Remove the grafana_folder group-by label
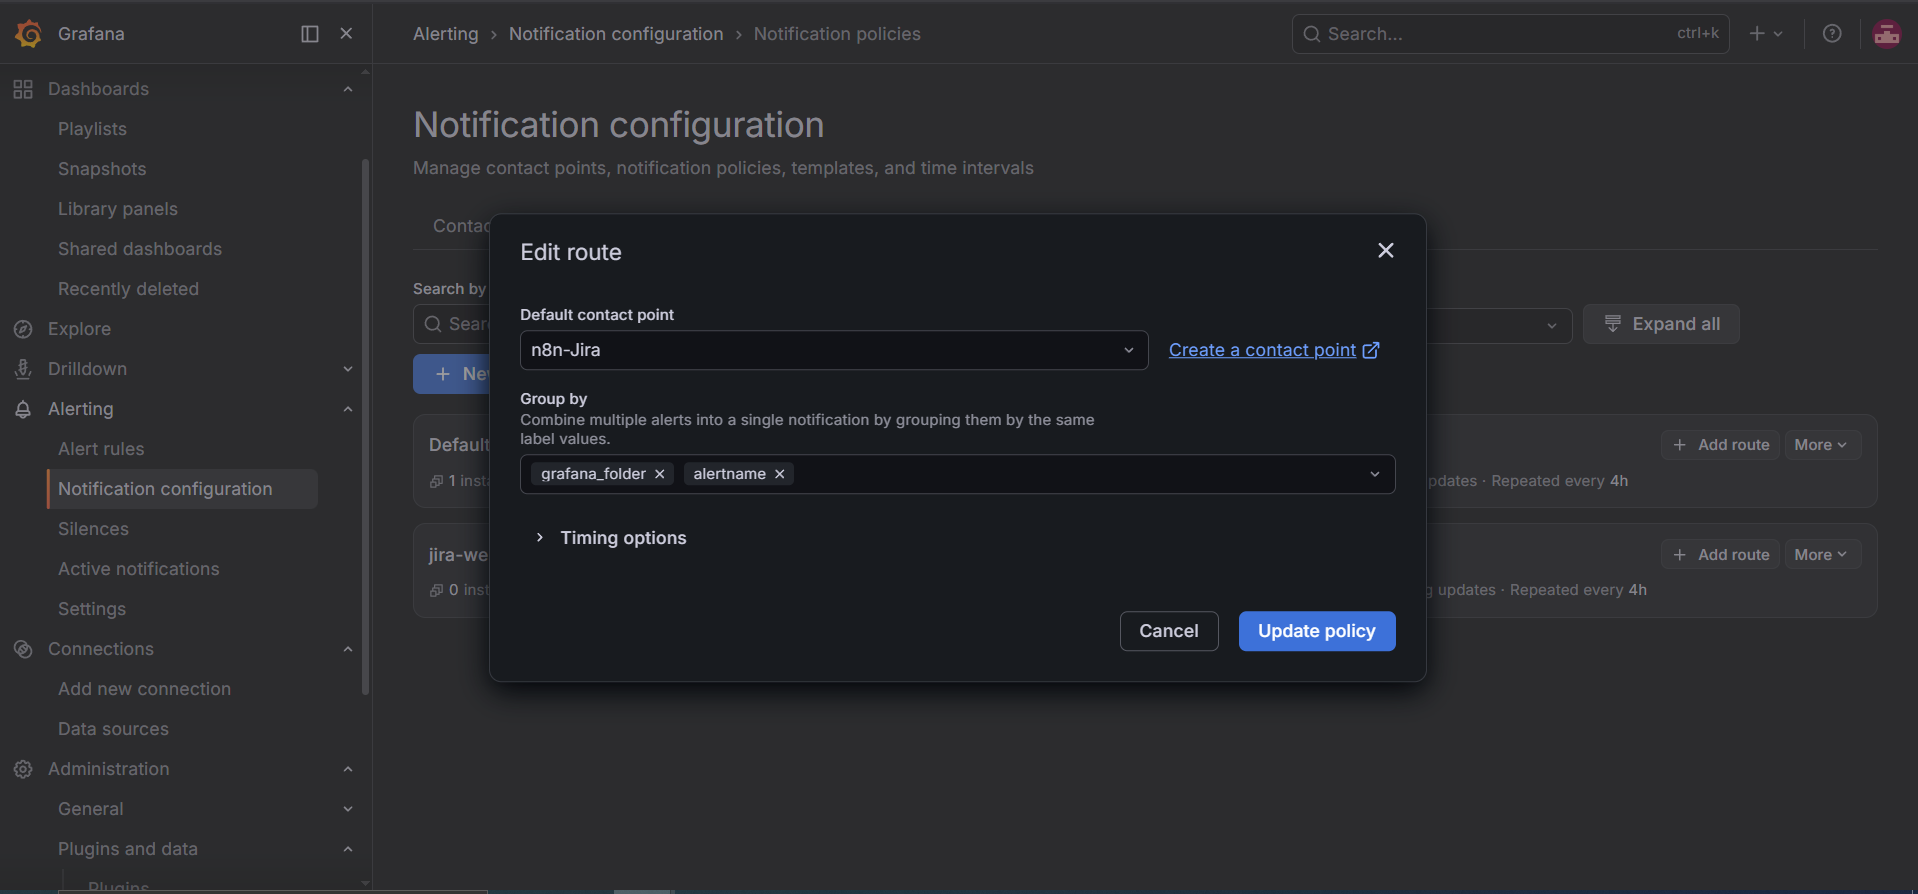This screenshot has width=1918, height=894. [x=660, y=474]
